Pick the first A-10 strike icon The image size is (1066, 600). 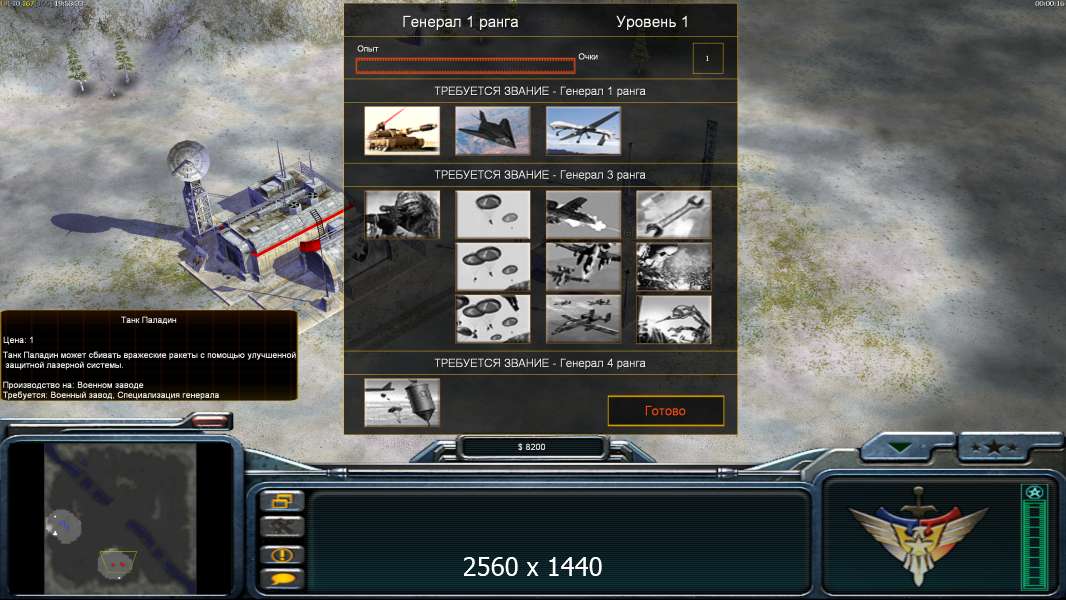pyautogui.click(x=583, y=215)
